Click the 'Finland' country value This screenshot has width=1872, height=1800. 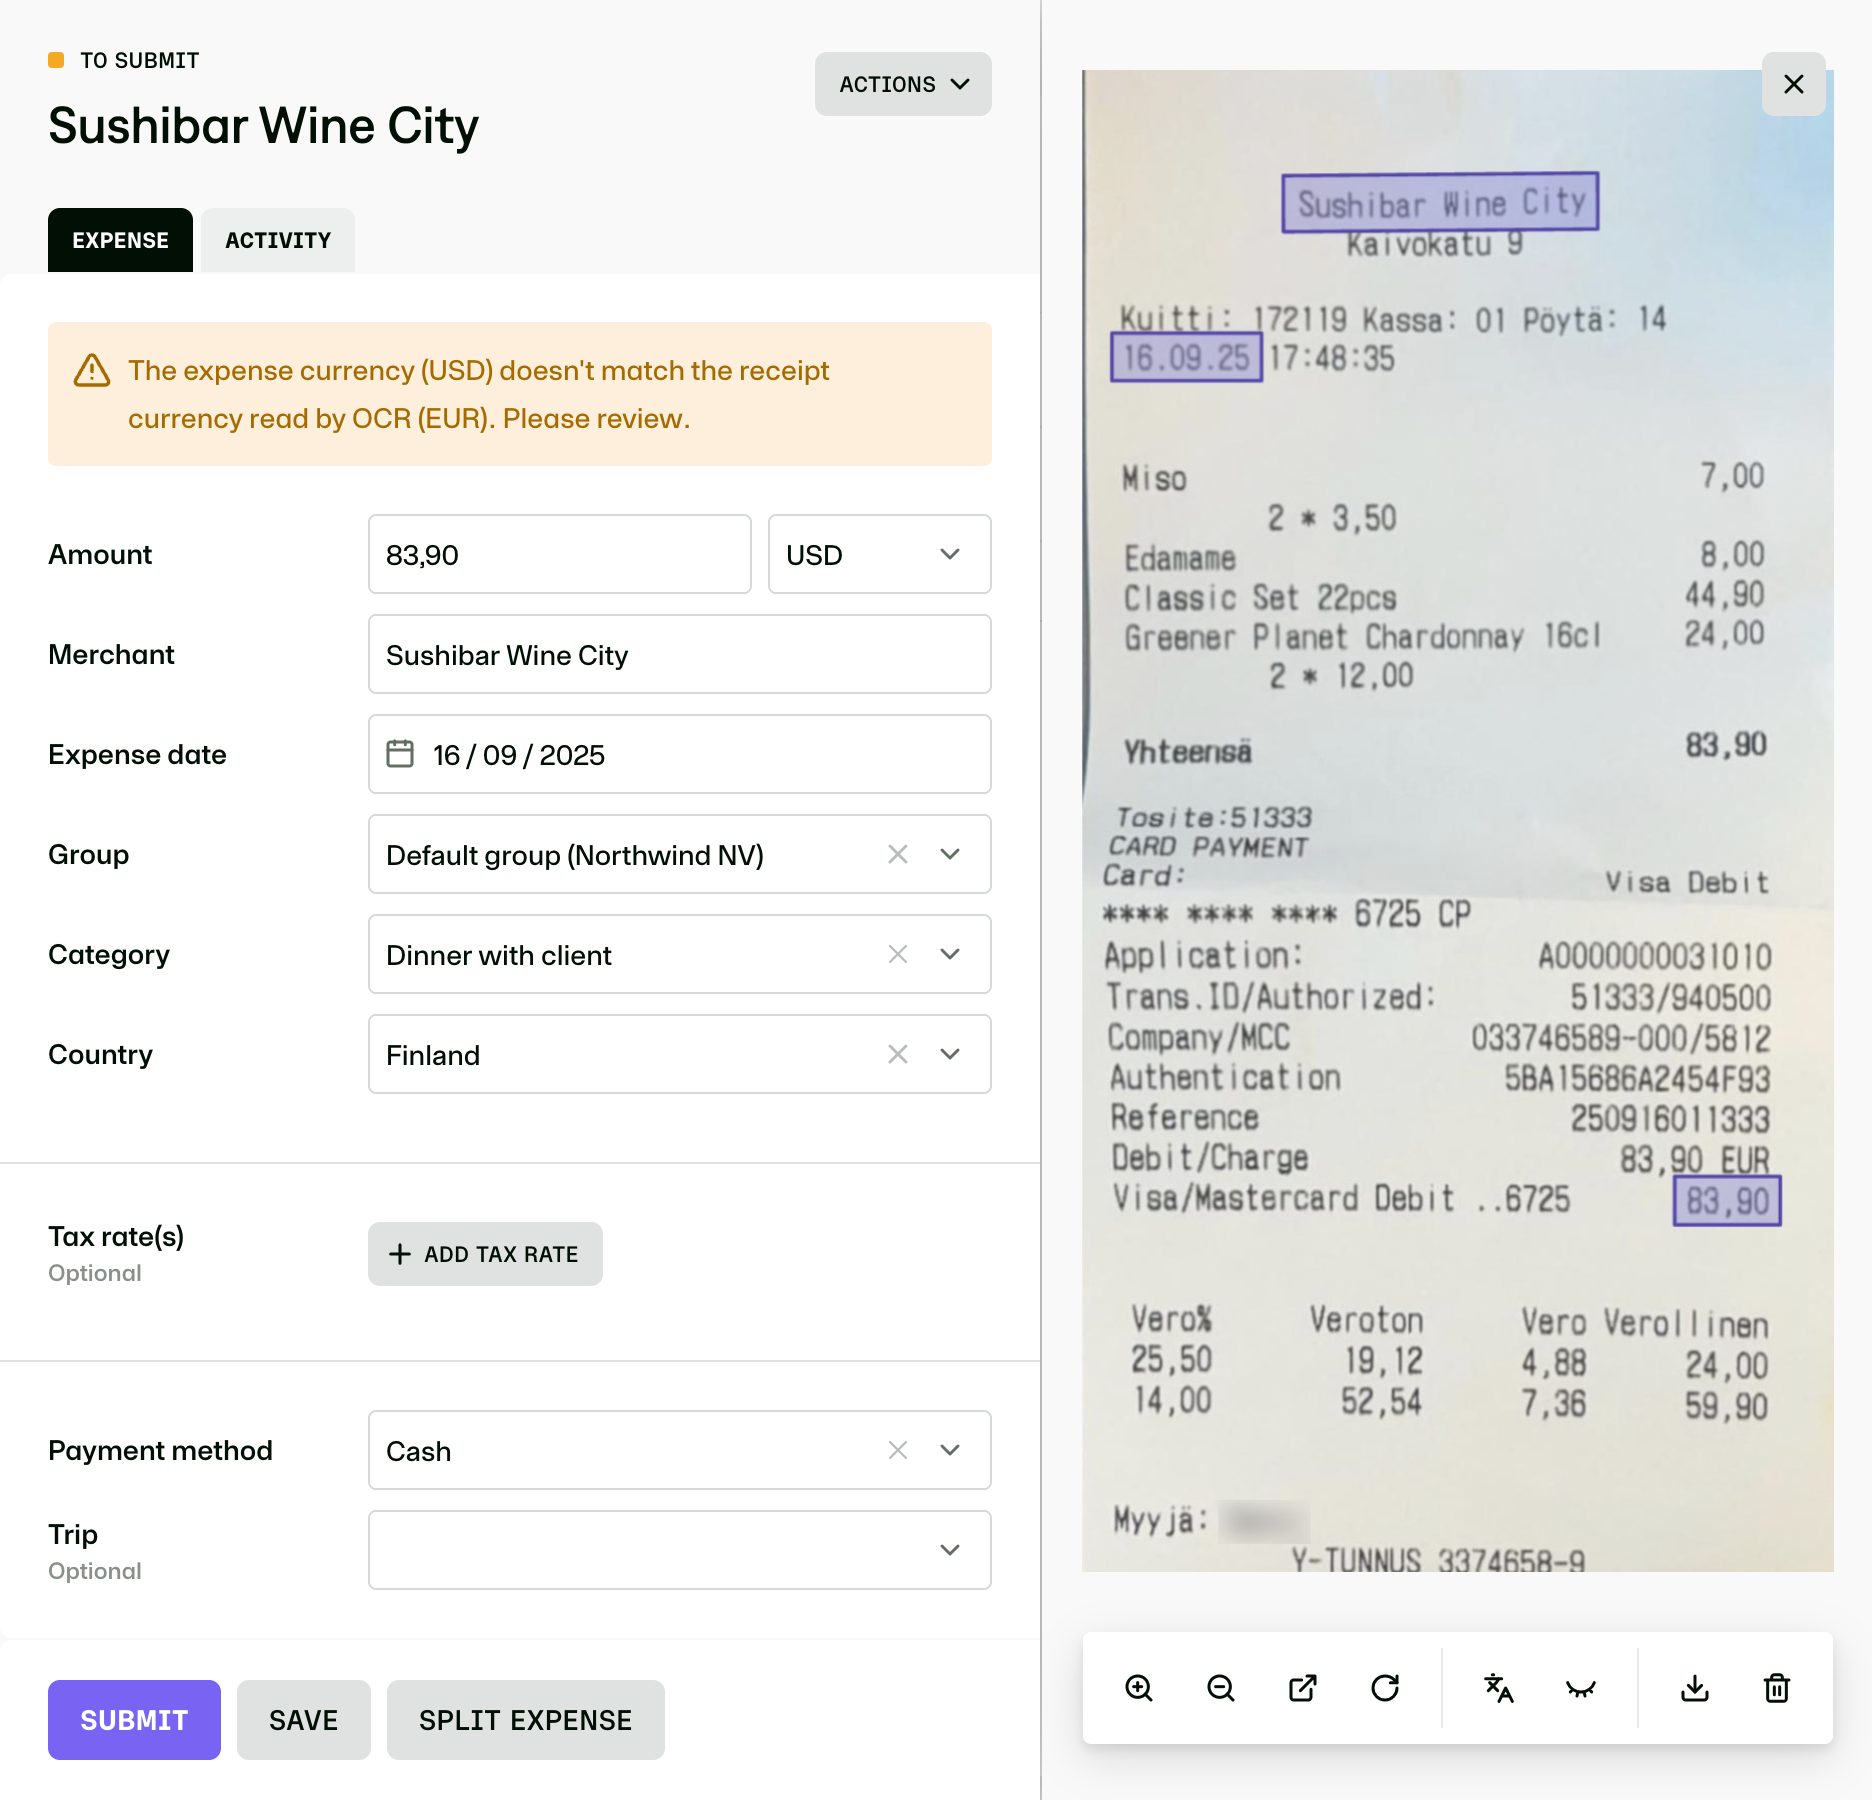pyautogui.click(x=433, y=1055)
